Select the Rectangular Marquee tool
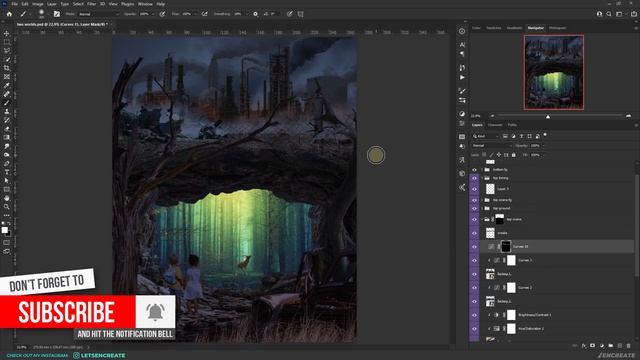Viewport: 640px width, 360px height. (7, 42)
